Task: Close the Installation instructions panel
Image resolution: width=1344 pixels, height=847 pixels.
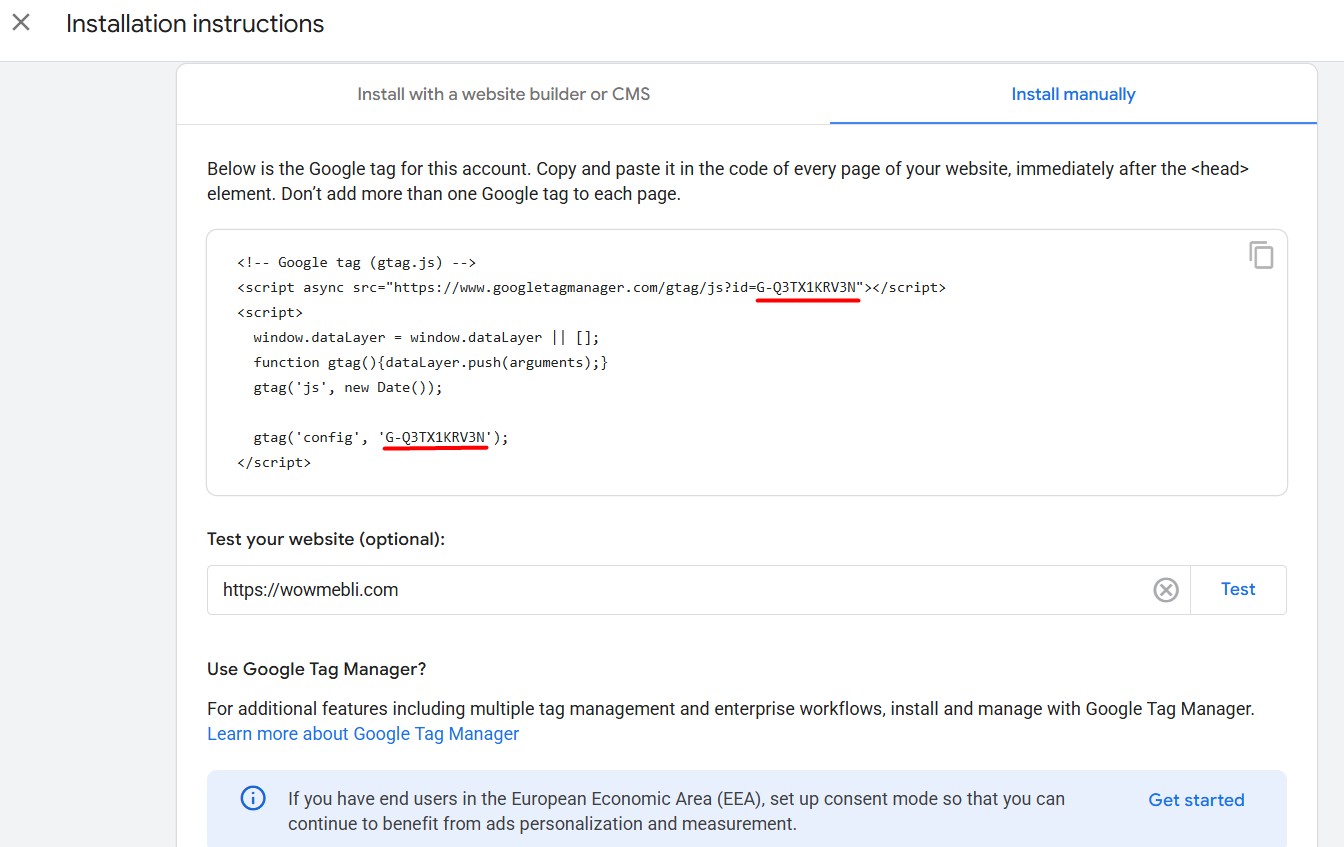Action: pyautogui.click(x=21, y=23)
